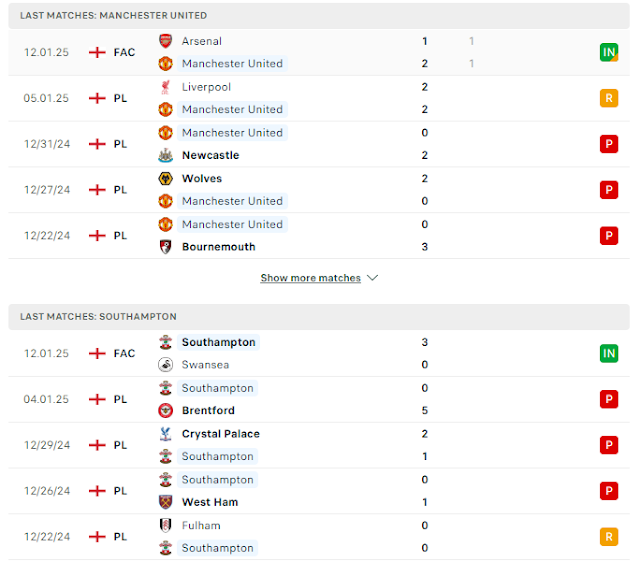This screenshot has height=562, width=640.
Task: Click green IN badge for Swansea match
Action: 609,353
